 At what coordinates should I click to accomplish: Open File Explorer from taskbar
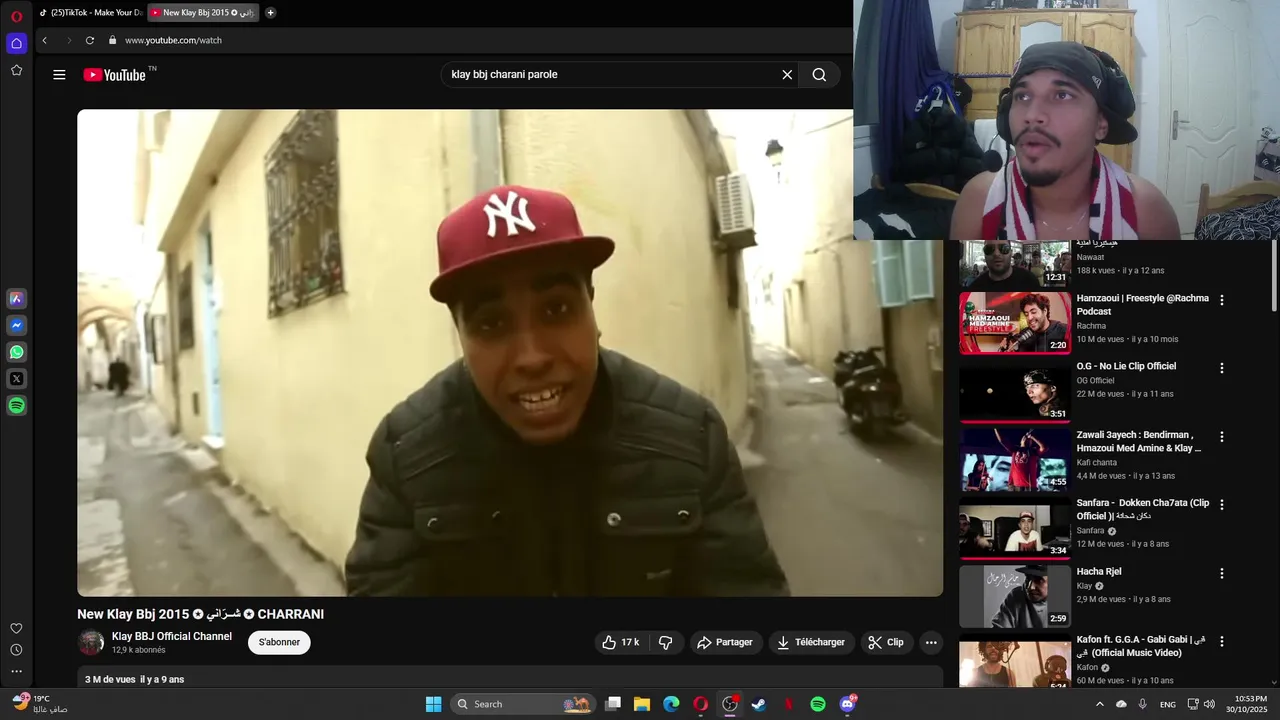tap(642, 704)
